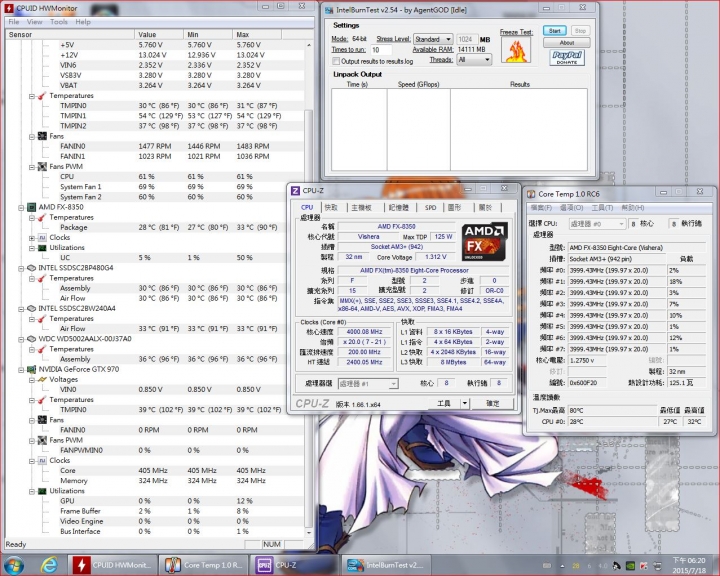720x576 pixels.
Task: Select the Package temperature row under FX-8350
Action: point(155,227)
